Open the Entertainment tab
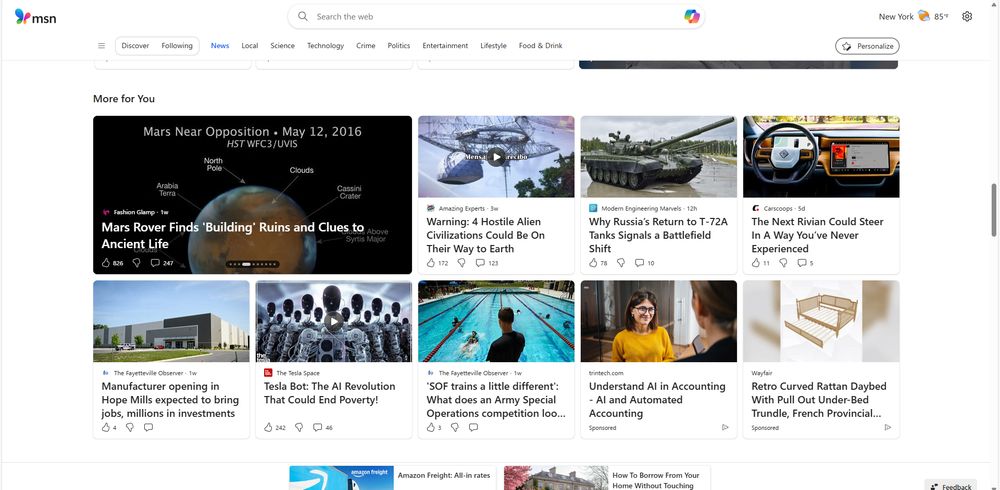This screenshot has width=1000, height=490. tap(445, 46)
